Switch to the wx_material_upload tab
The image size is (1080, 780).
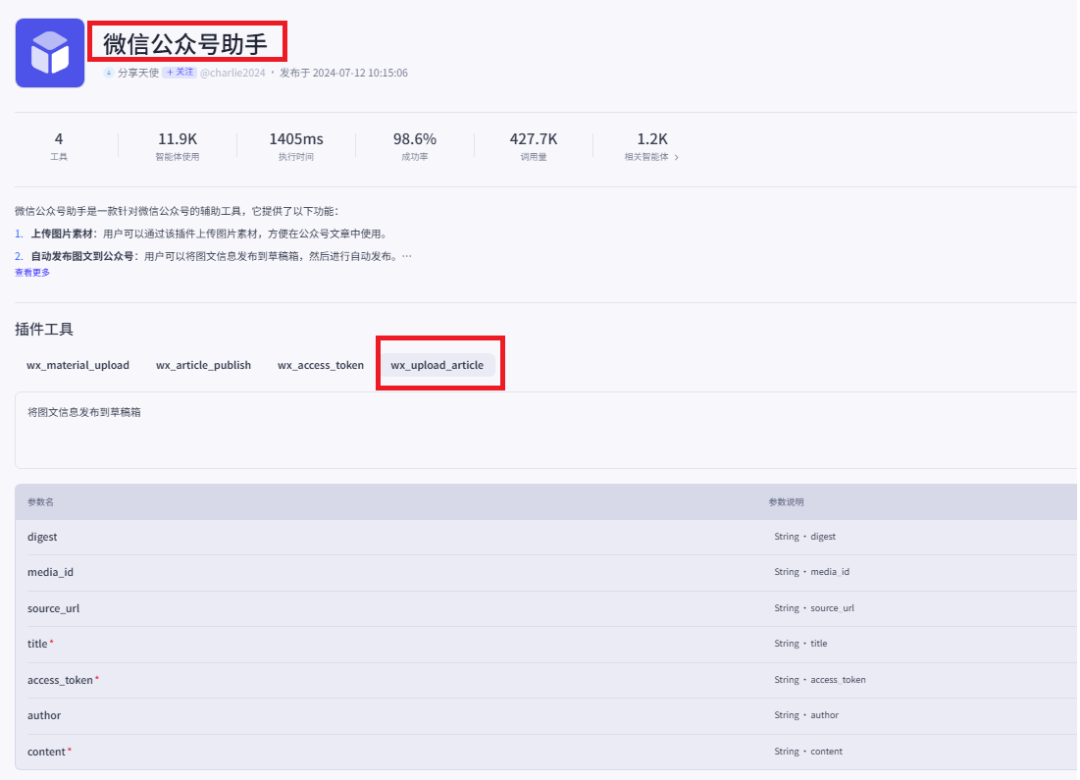click(x=78, y=365)
